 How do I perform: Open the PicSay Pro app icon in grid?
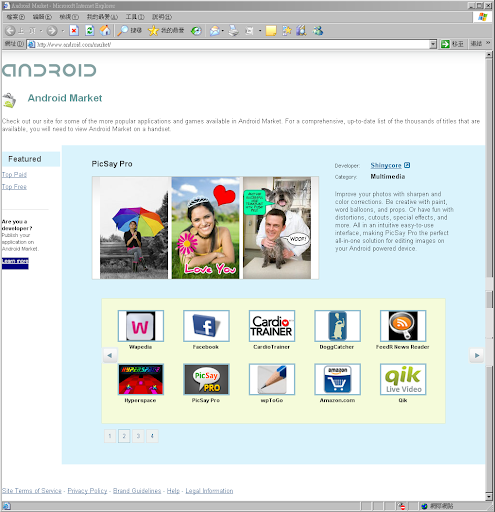pyautogui.click(x=206, y=379)
